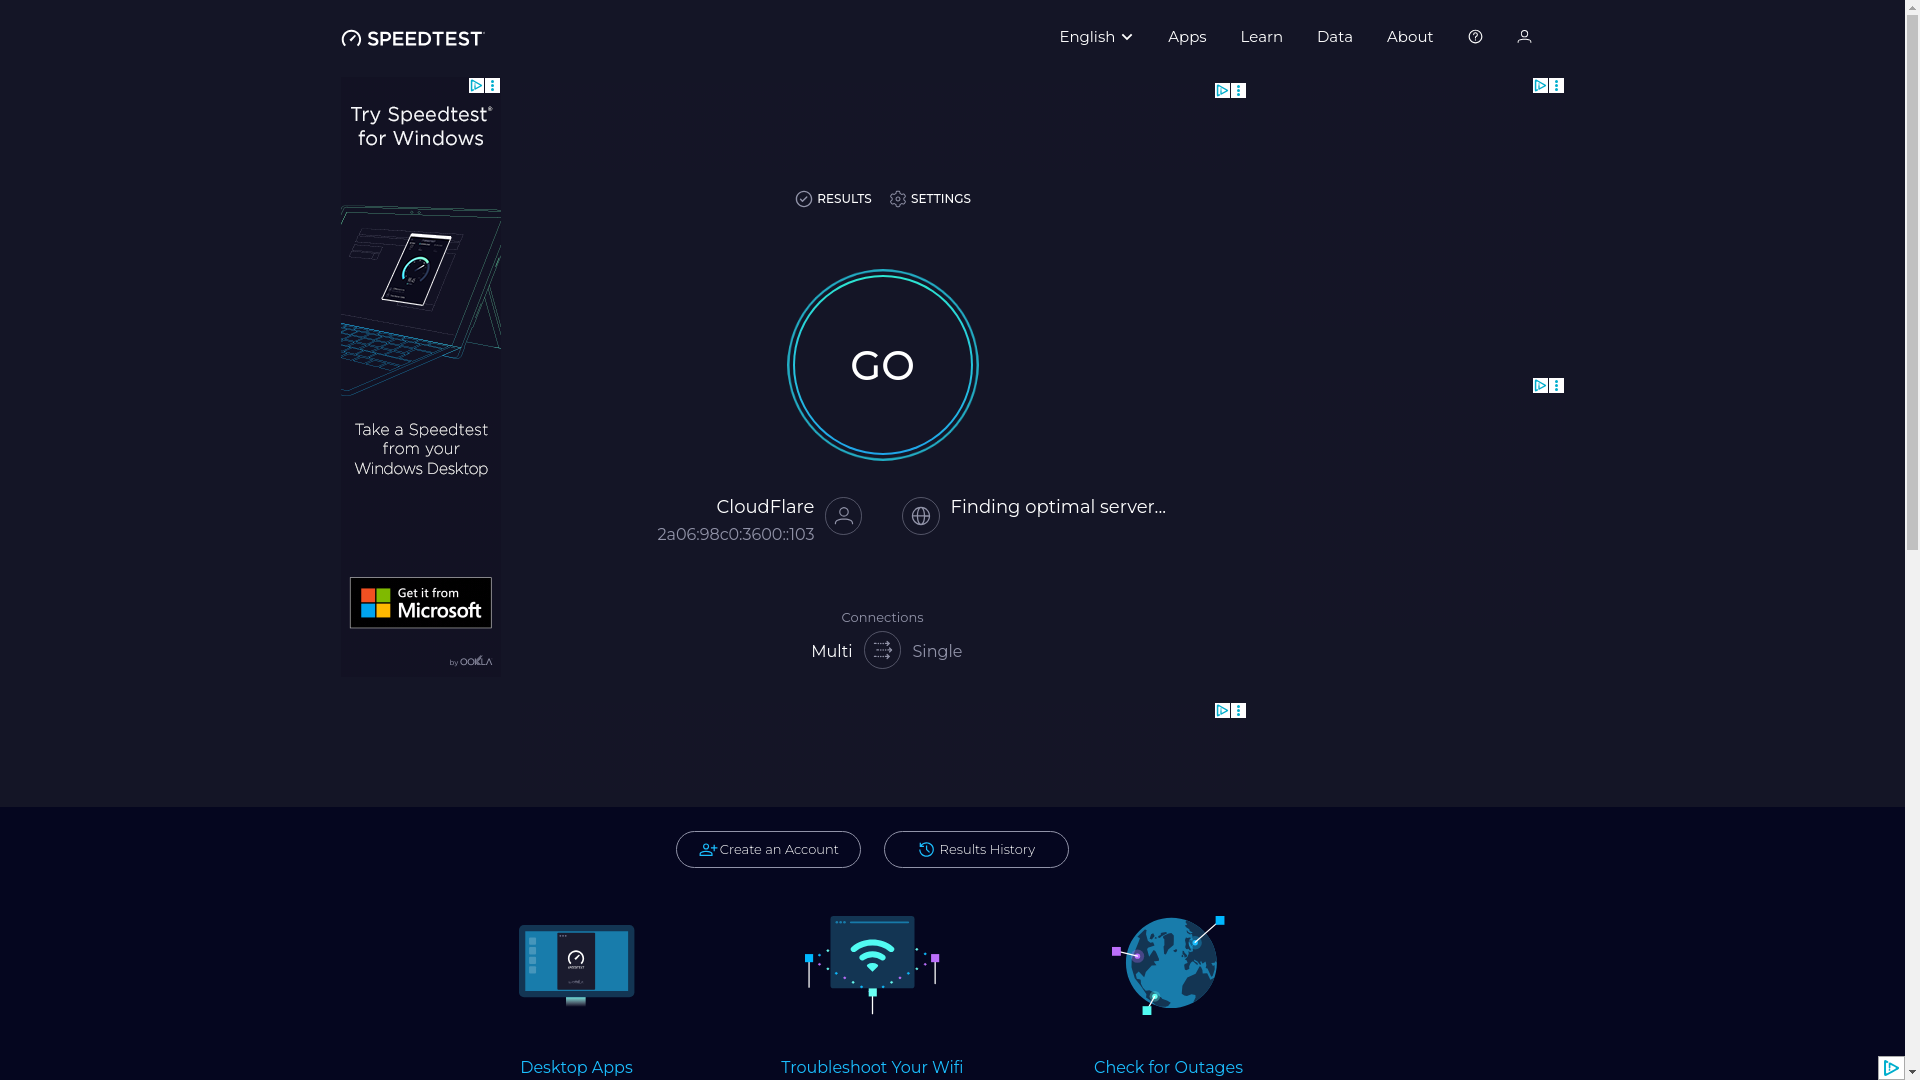Image resolution: width=1920 pixels, height=1080 pixels.
Task: Open the About menu
Action: point(1409,37)
